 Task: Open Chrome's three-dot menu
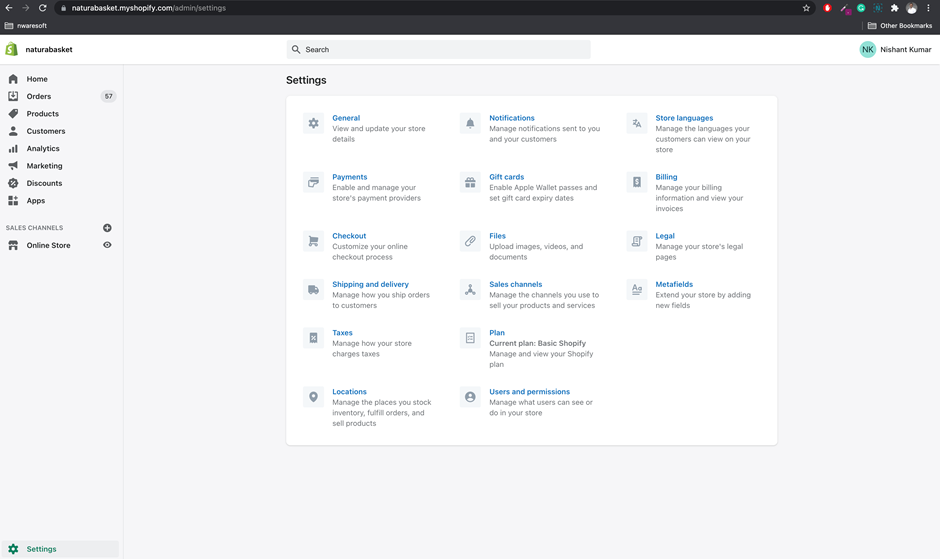tap(928, 8)
